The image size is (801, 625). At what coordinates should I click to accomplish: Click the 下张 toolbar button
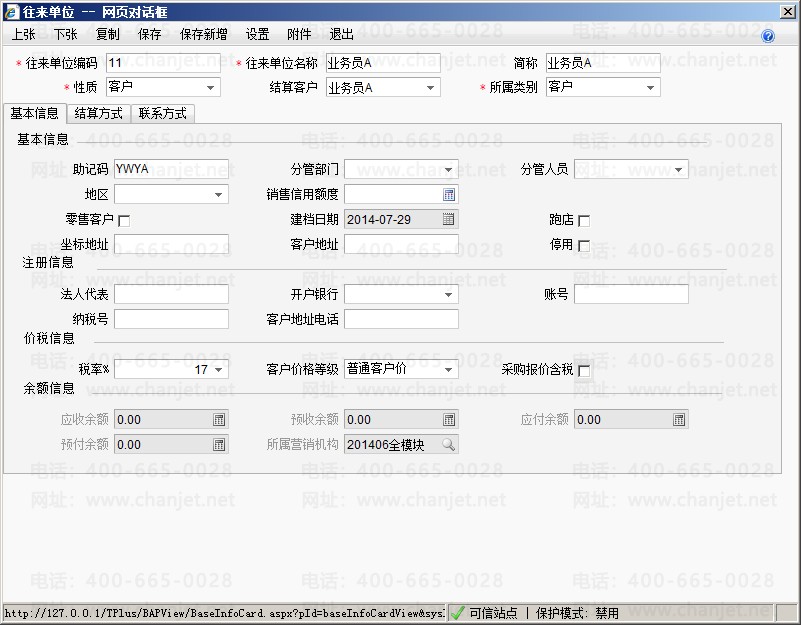tap(65, 34)
